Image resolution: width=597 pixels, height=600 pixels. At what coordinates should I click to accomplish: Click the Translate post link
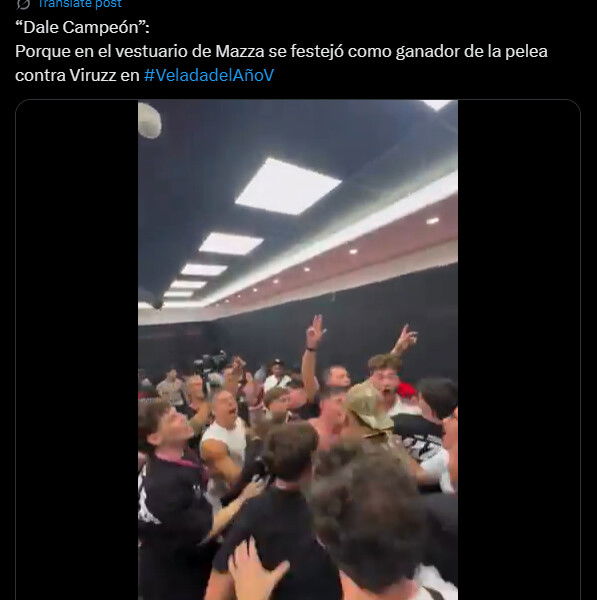(x=80, y=4)
